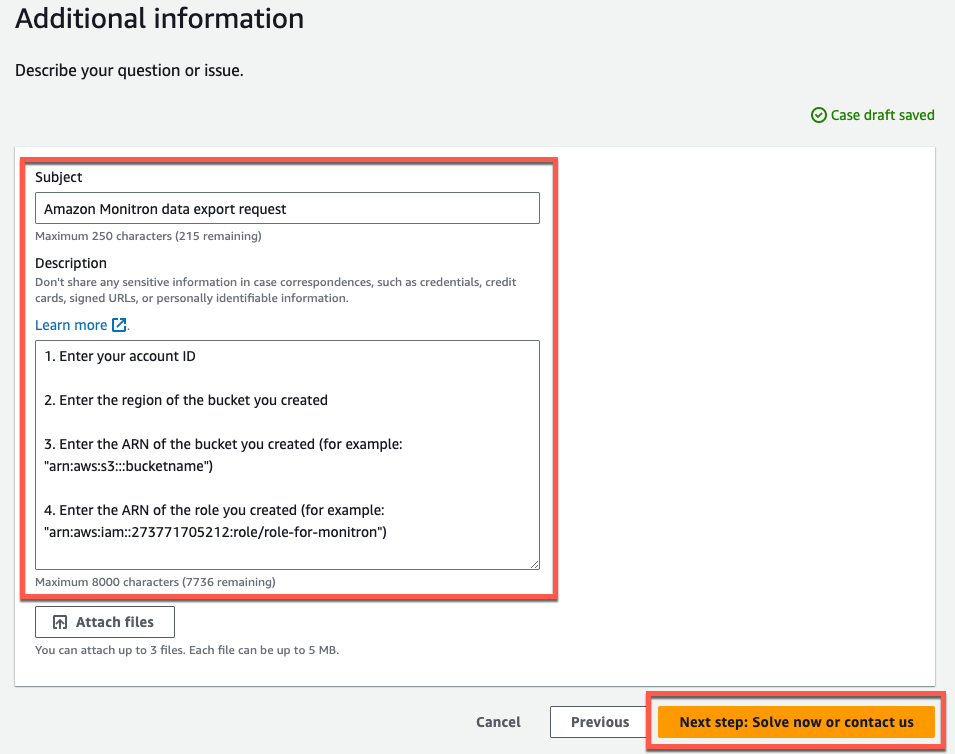Screen dimensions: 955x754
Task: Click the resize handle of the Description box
Action: click(x=533, y=565)
